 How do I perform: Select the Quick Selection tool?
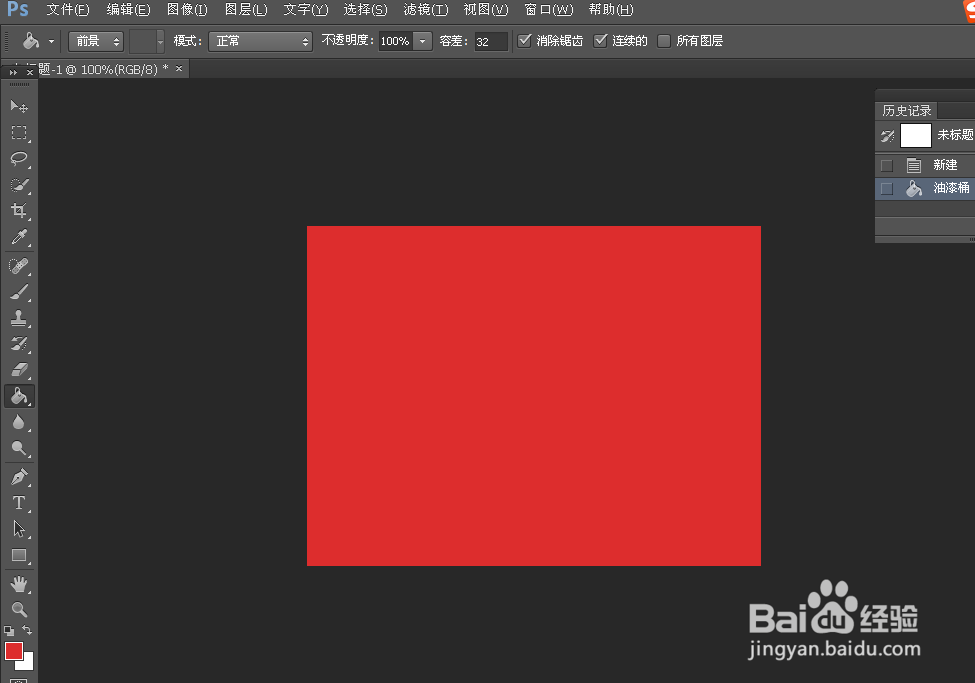point(19,185)
